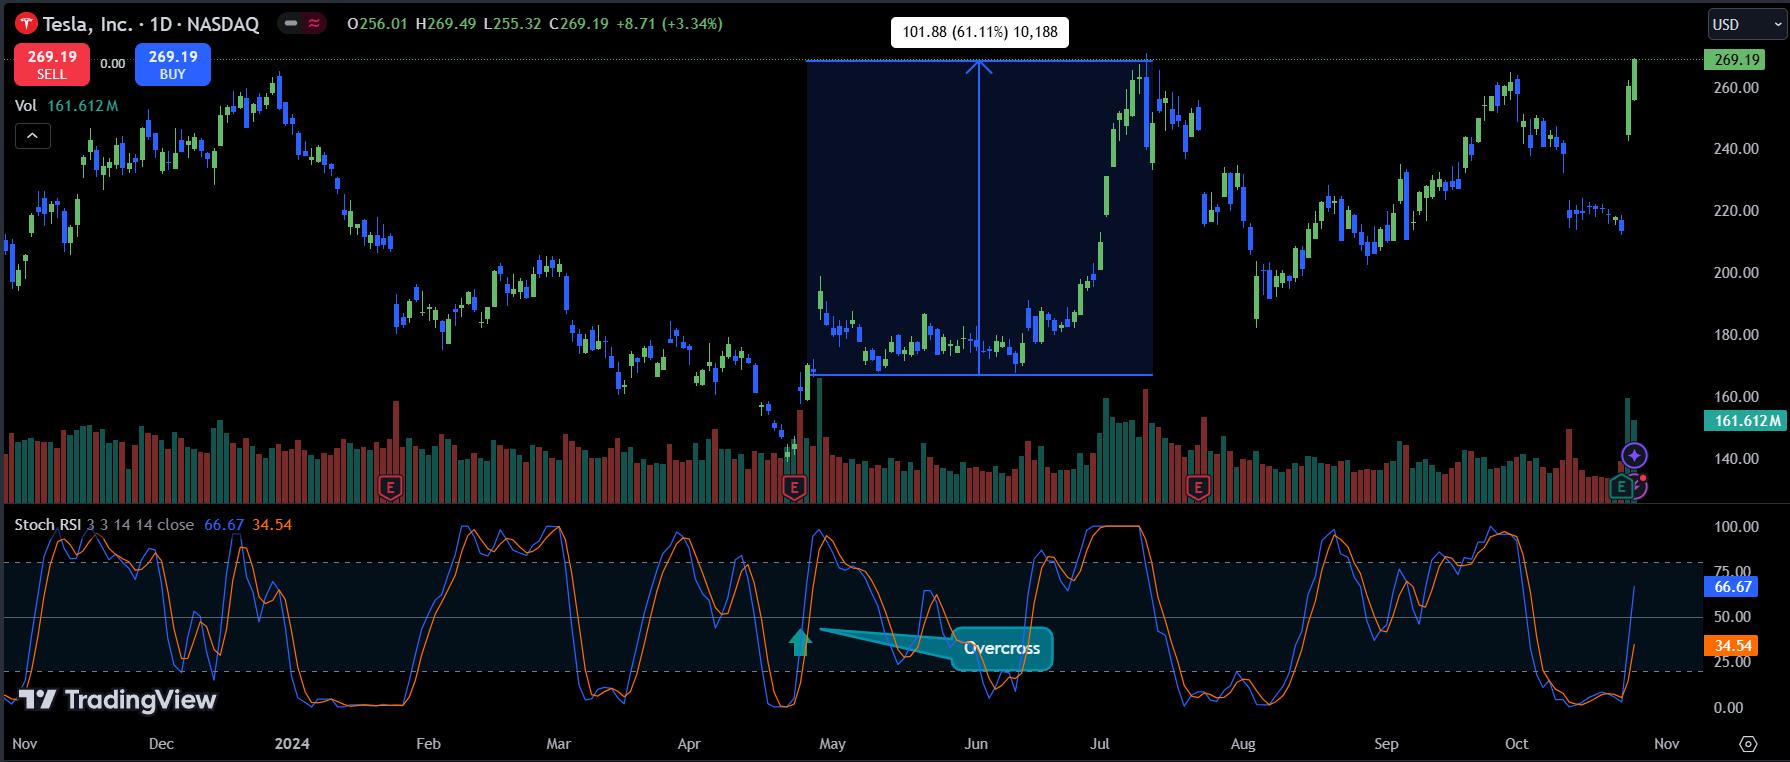Click the orange 34.54 Stoch RSI axis label

tap(1732, 646)
